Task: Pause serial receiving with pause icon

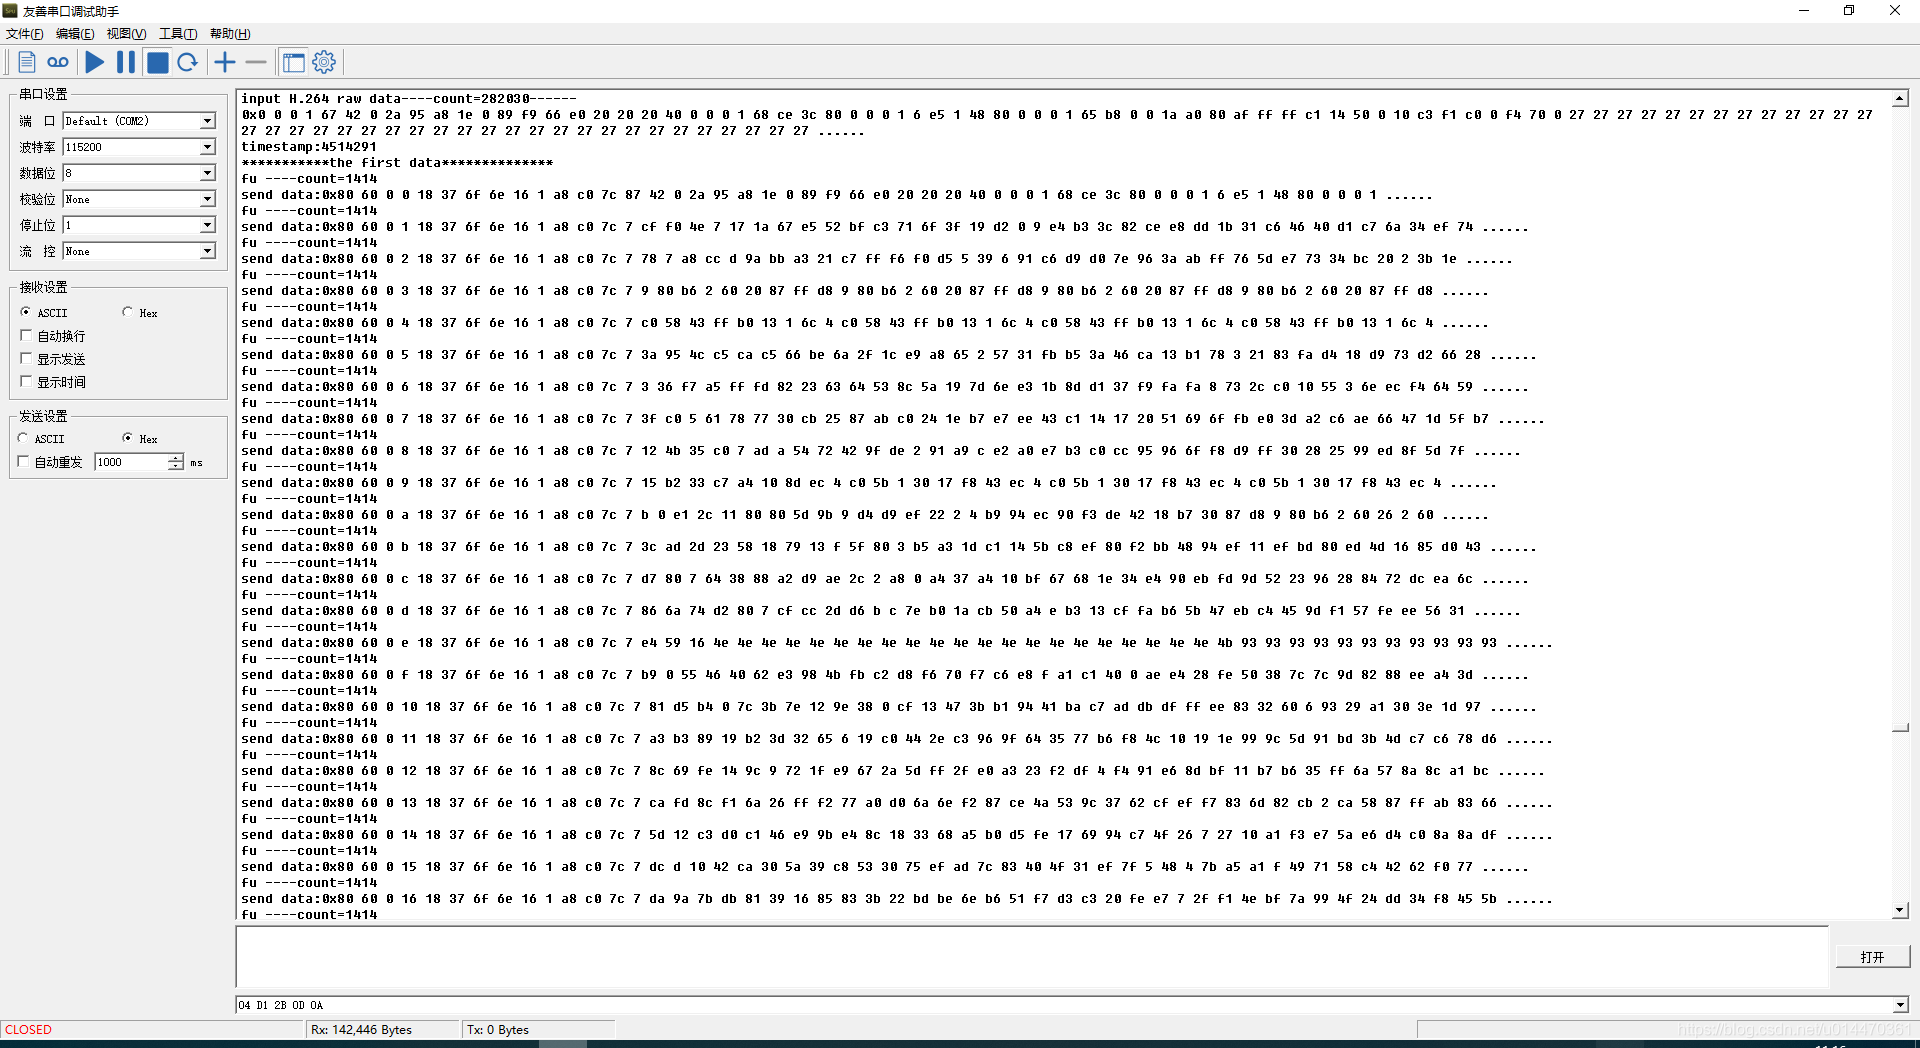Action: pyautogui.click(x=126, y=62)
